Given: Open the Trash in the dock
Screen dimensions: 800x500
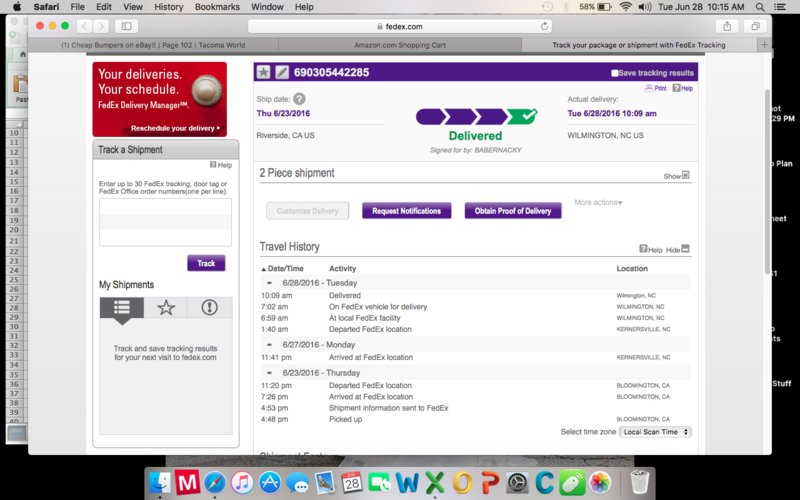Looking at the screenshot, I should click(639, 482).
